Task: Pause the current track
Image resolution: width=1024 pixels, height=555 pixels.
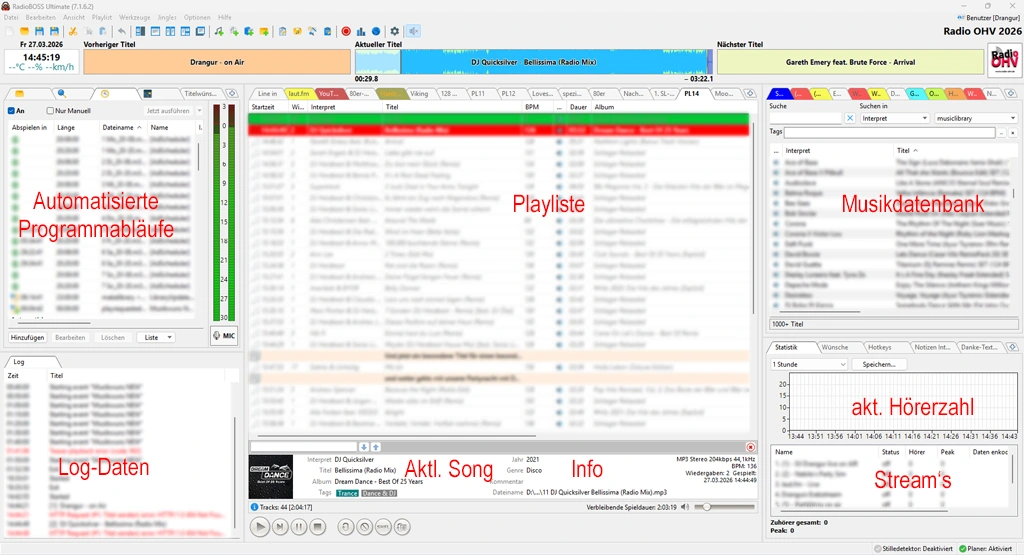Action: 298,526
